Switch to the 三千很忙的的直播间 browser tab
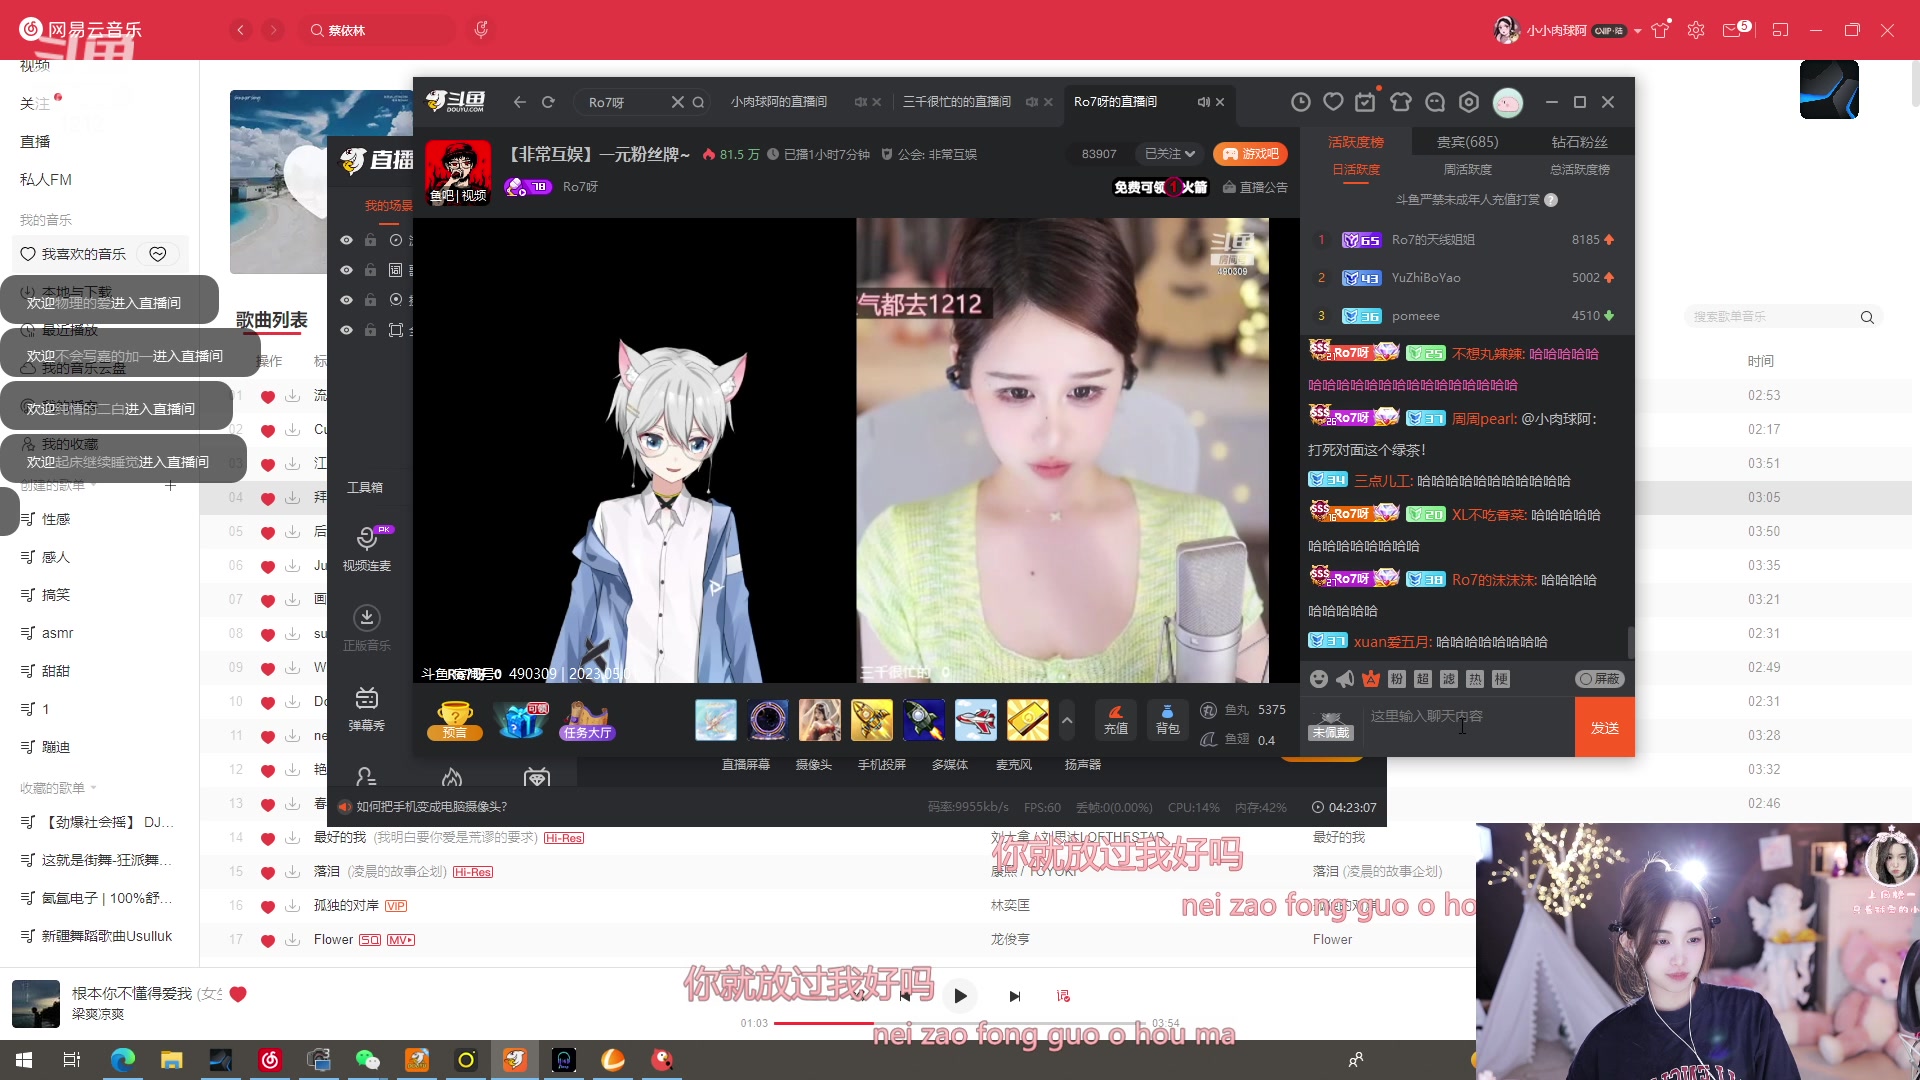This screenshot has height=1080, width=1920. pos(955,101)
